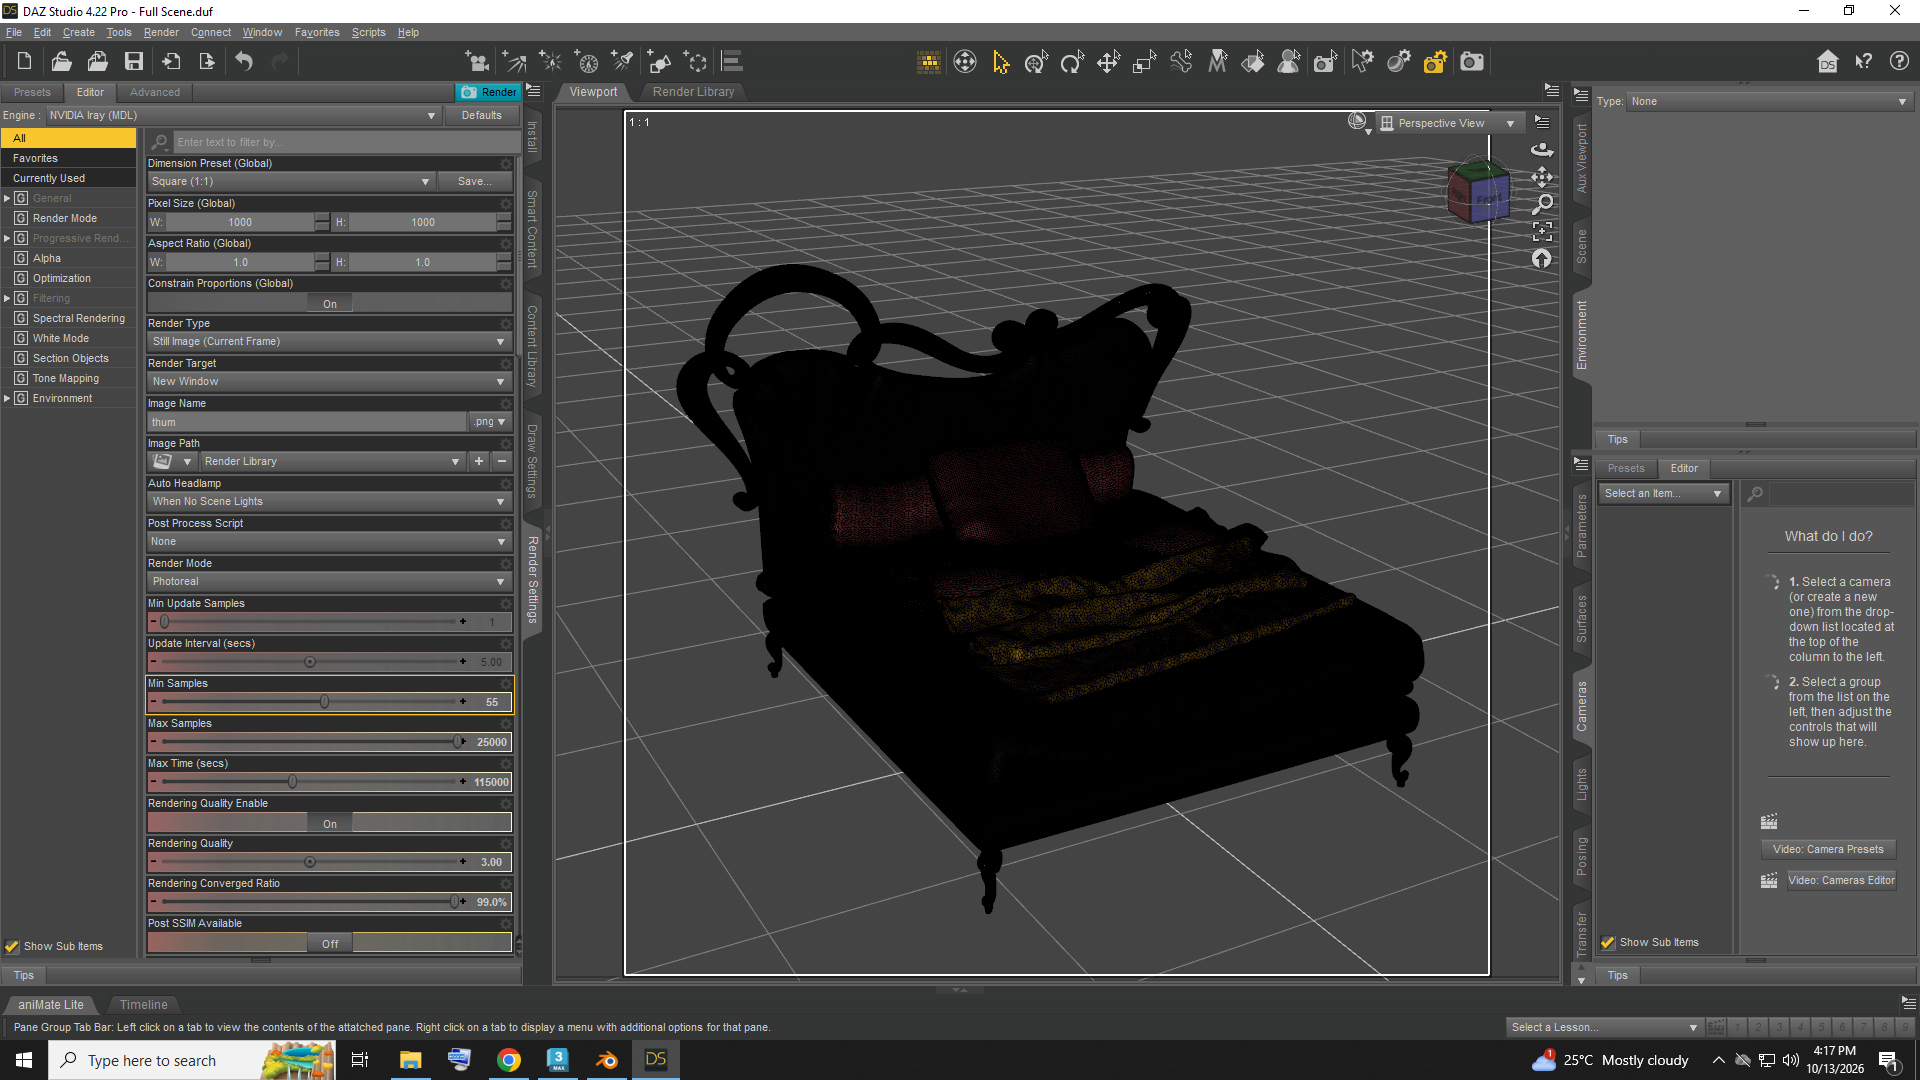Click the viewport zoom magnifier icon
Viewport: 1920px width, 1080px height.
1542,204
